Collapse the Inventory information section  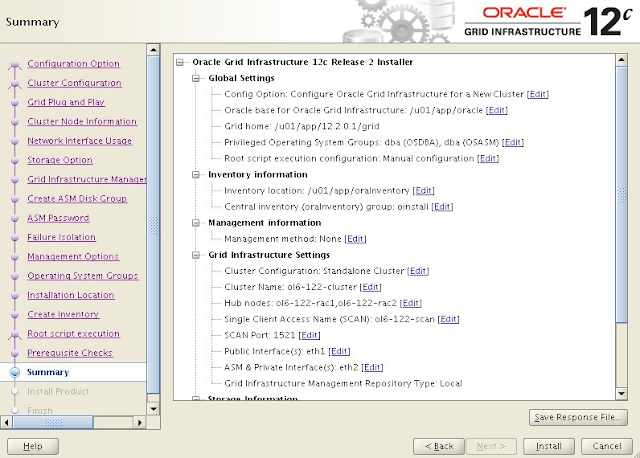[x=196, y=175]
